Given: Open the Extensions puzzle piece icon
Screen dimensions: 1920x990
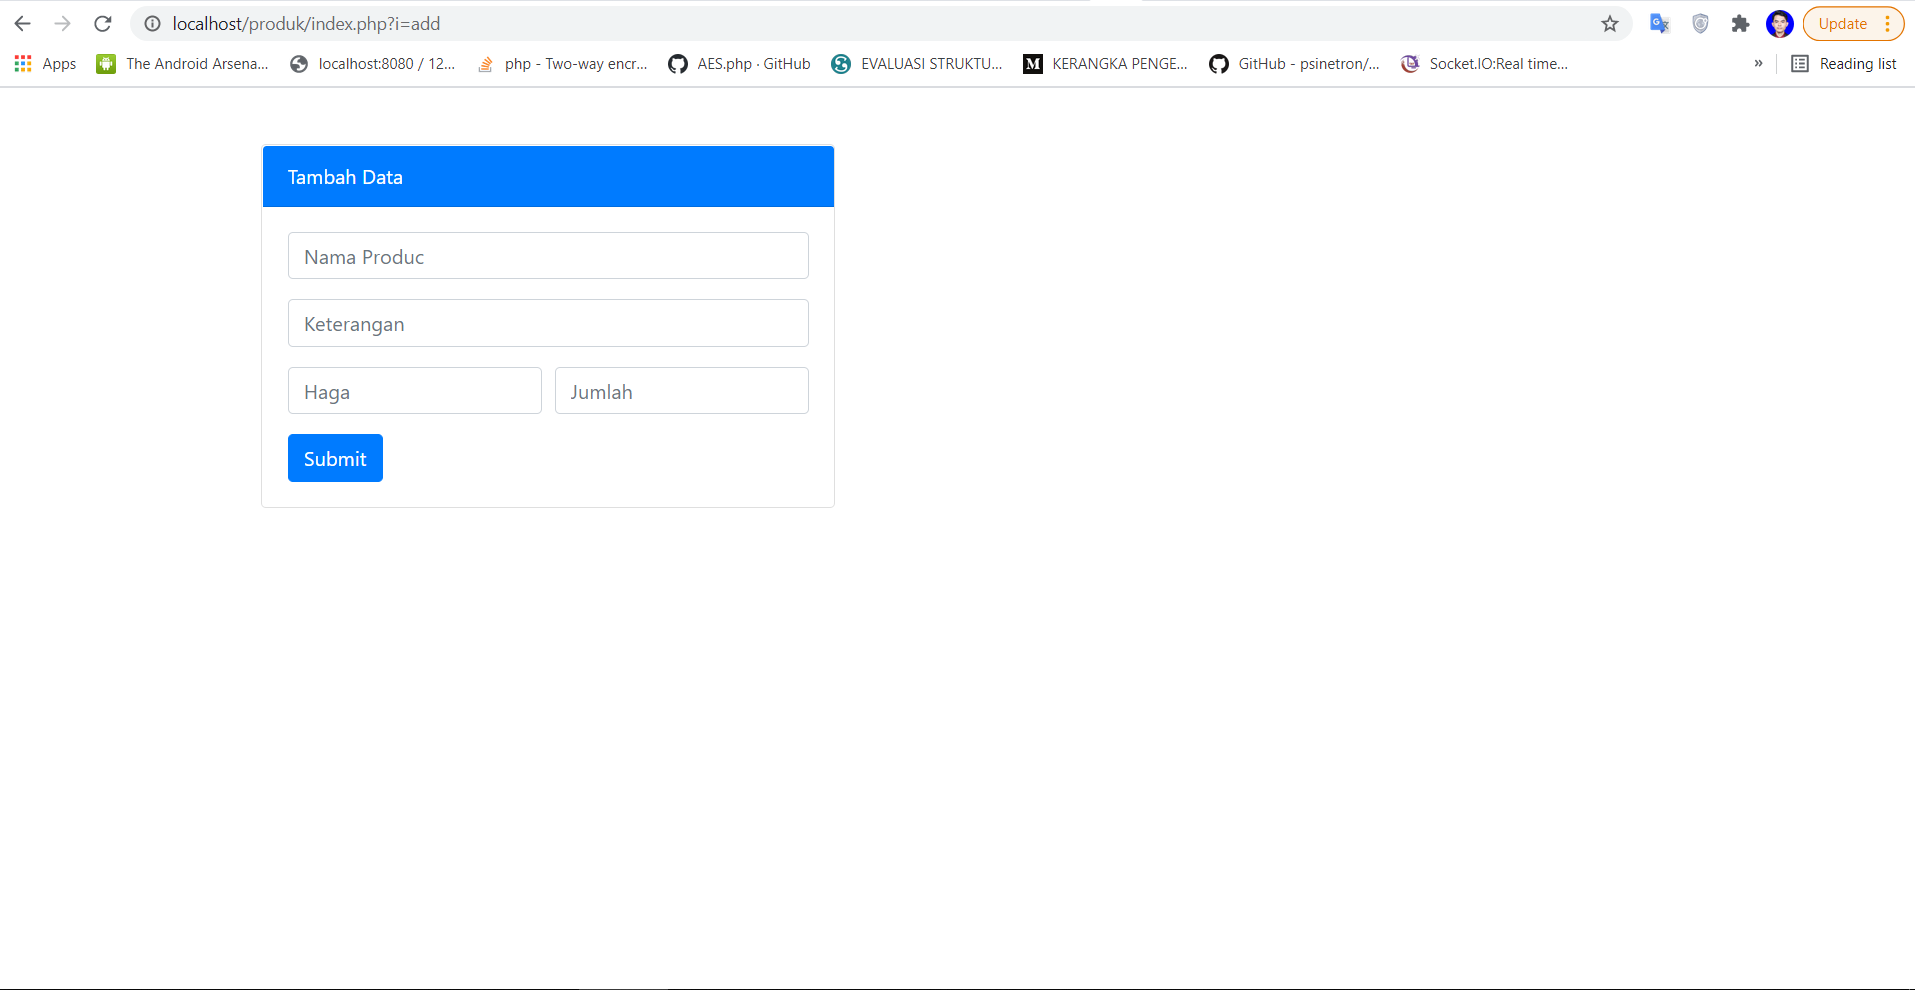Looking at the screenshot, I should coord(1740,23).
